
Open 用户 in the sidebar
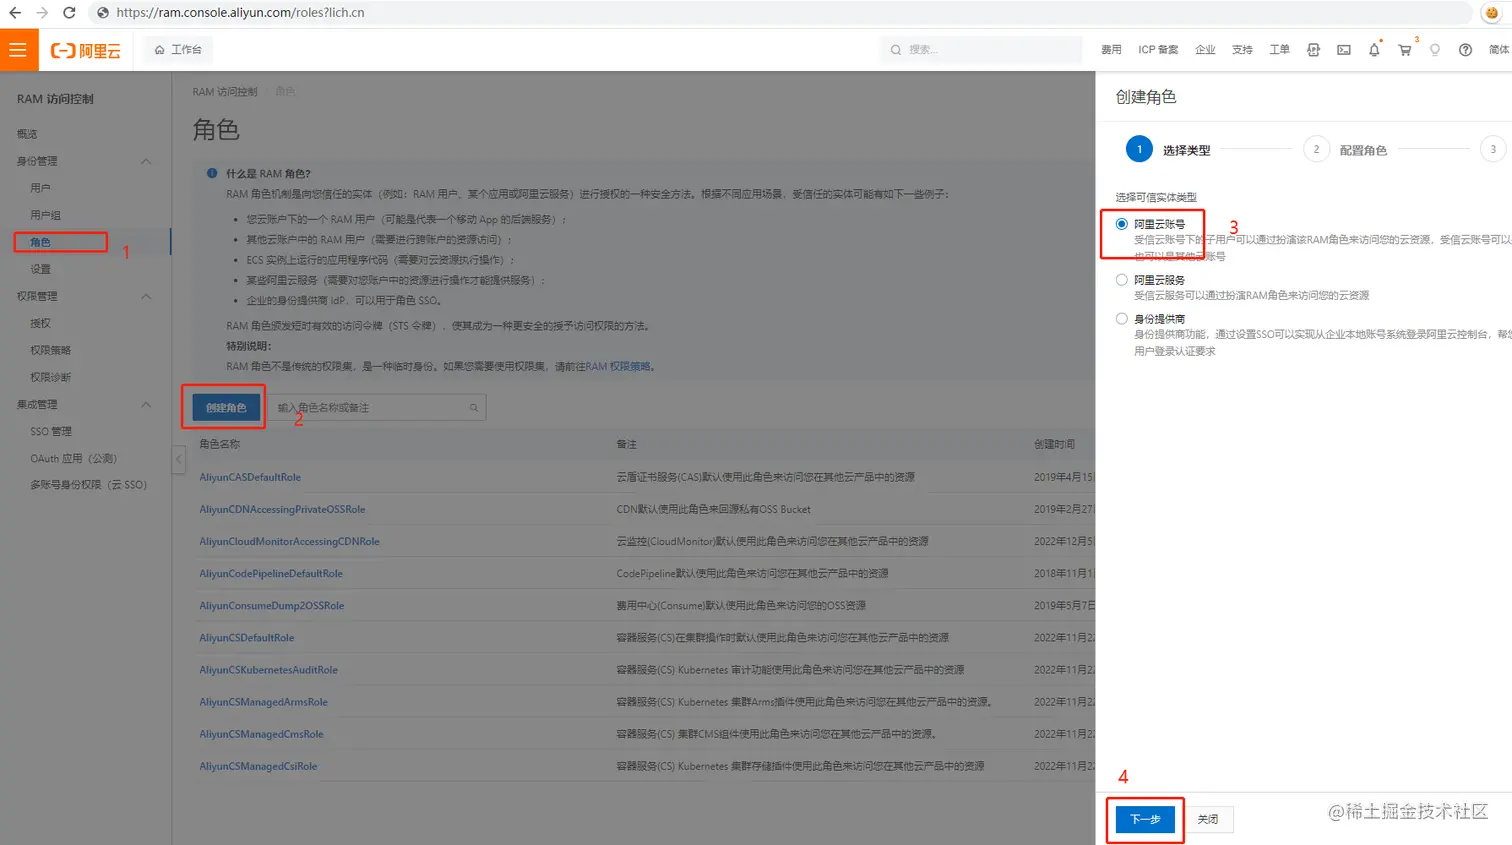pyautogui.click(x=40, y=188)
